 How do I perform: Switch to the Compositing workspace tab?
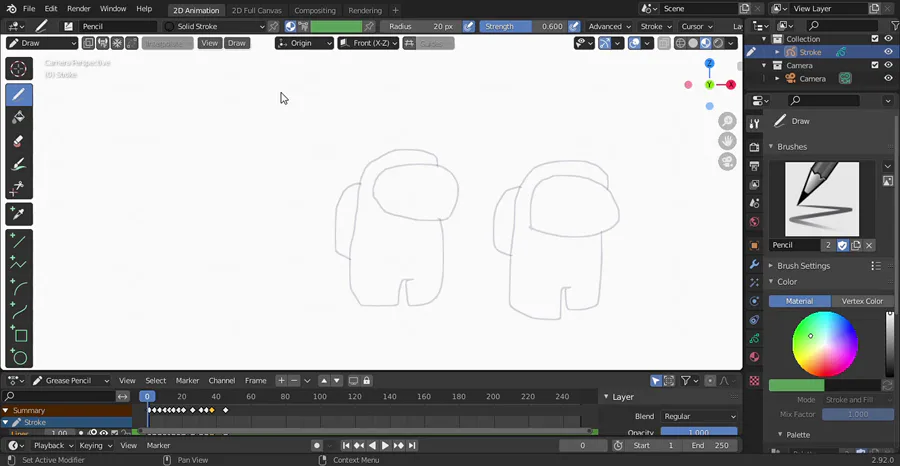tap(315, 10)
